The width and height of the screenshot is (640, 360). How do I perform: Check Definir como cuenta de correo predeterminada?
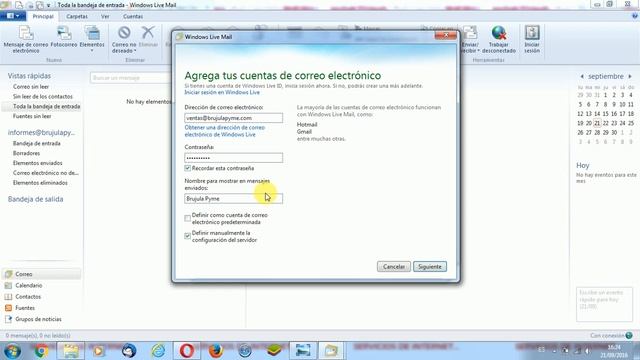coord(187,218)
